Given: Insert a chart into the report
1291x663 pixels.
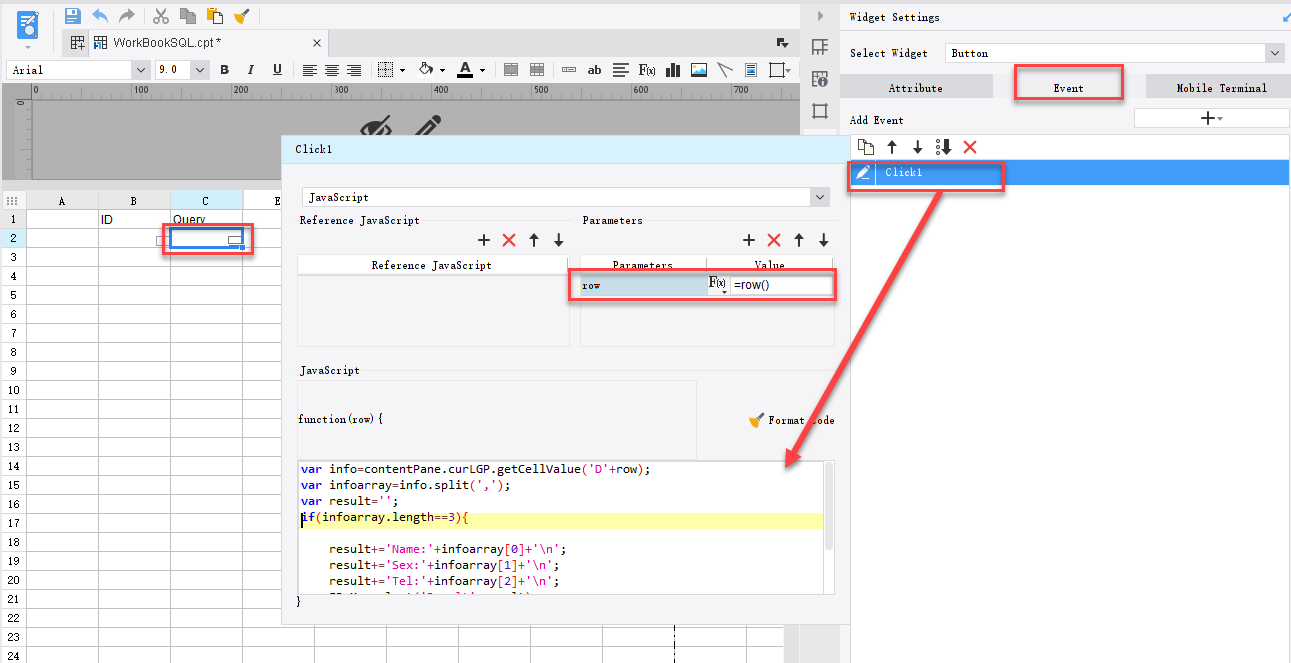Looking at the screenshot, I should pyautogui.click(x=672, y=69).
